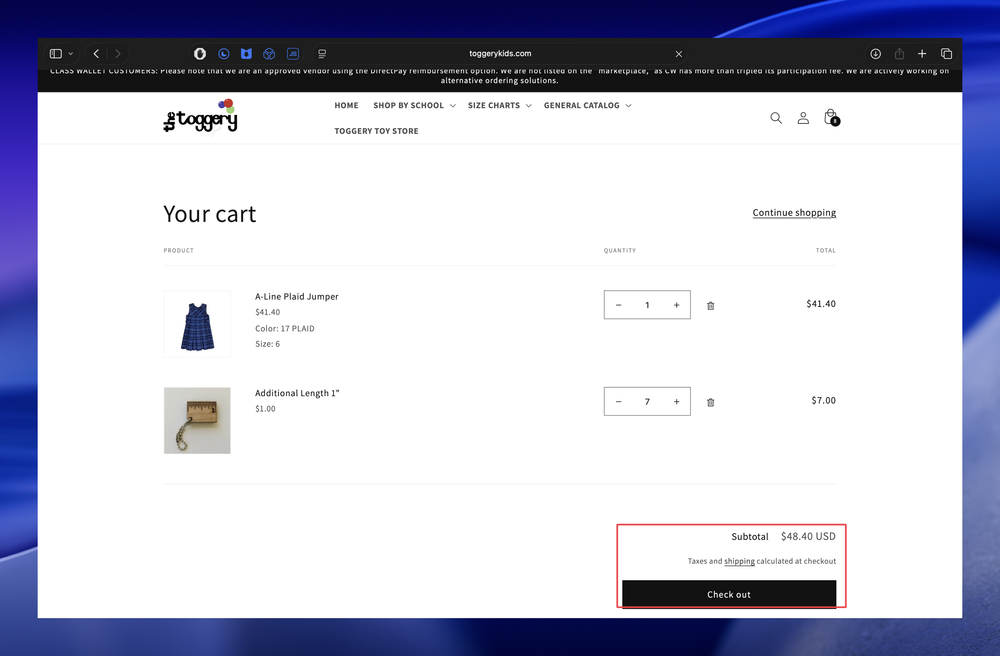Click the Continue shopping link
1000x656 pixels.
794,212
